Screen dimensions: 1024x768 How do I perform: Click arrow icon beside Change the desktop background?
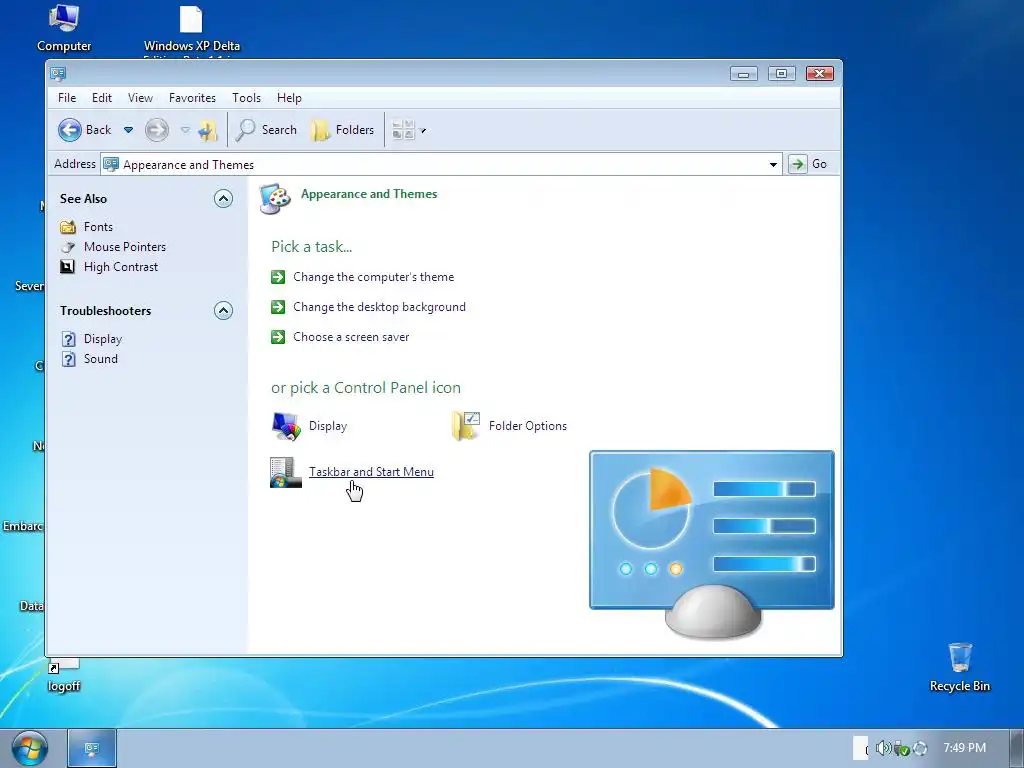pyautogui.click(x=278, y=307)
